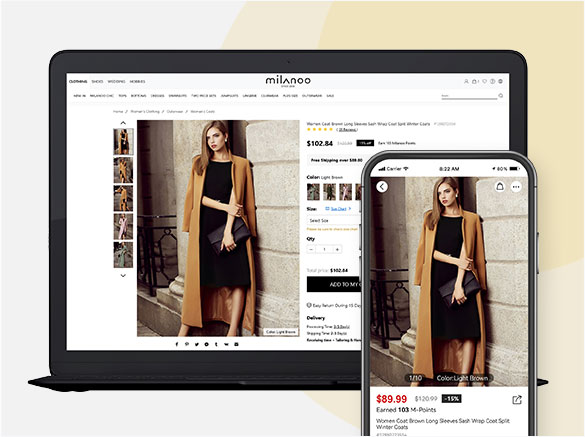This screenshot has height=437, width=585.
Task: Click the Milanoo logo
Action: (288, 81)
